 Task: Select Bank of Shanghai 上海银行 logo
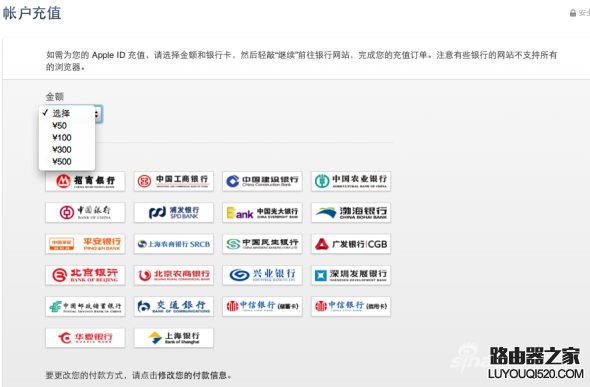tap(174, 338)
